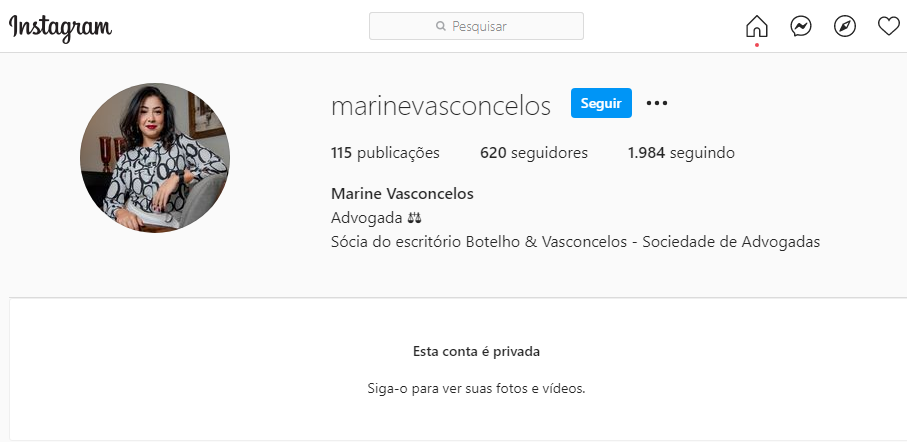Follow the account with Seguir button
Image resolution: width=907 pixels, height=442 pixels.
click(601, 103)
